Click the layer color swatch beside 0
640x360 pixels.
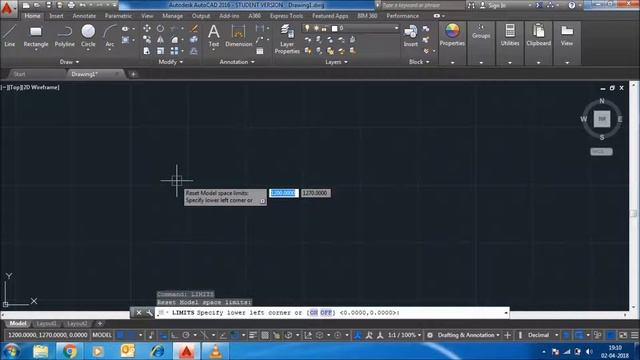[x=335, y=28]
